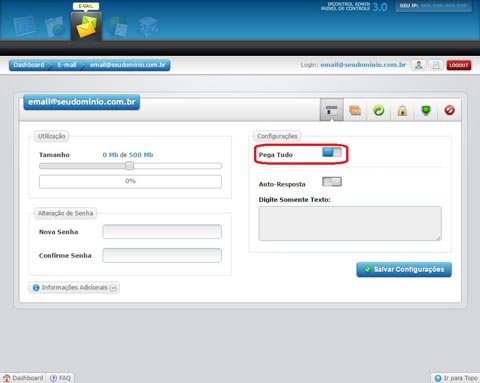
Task: Click the 0% usage progress bar
Action: pyautogui.click(x=130, y=182)
